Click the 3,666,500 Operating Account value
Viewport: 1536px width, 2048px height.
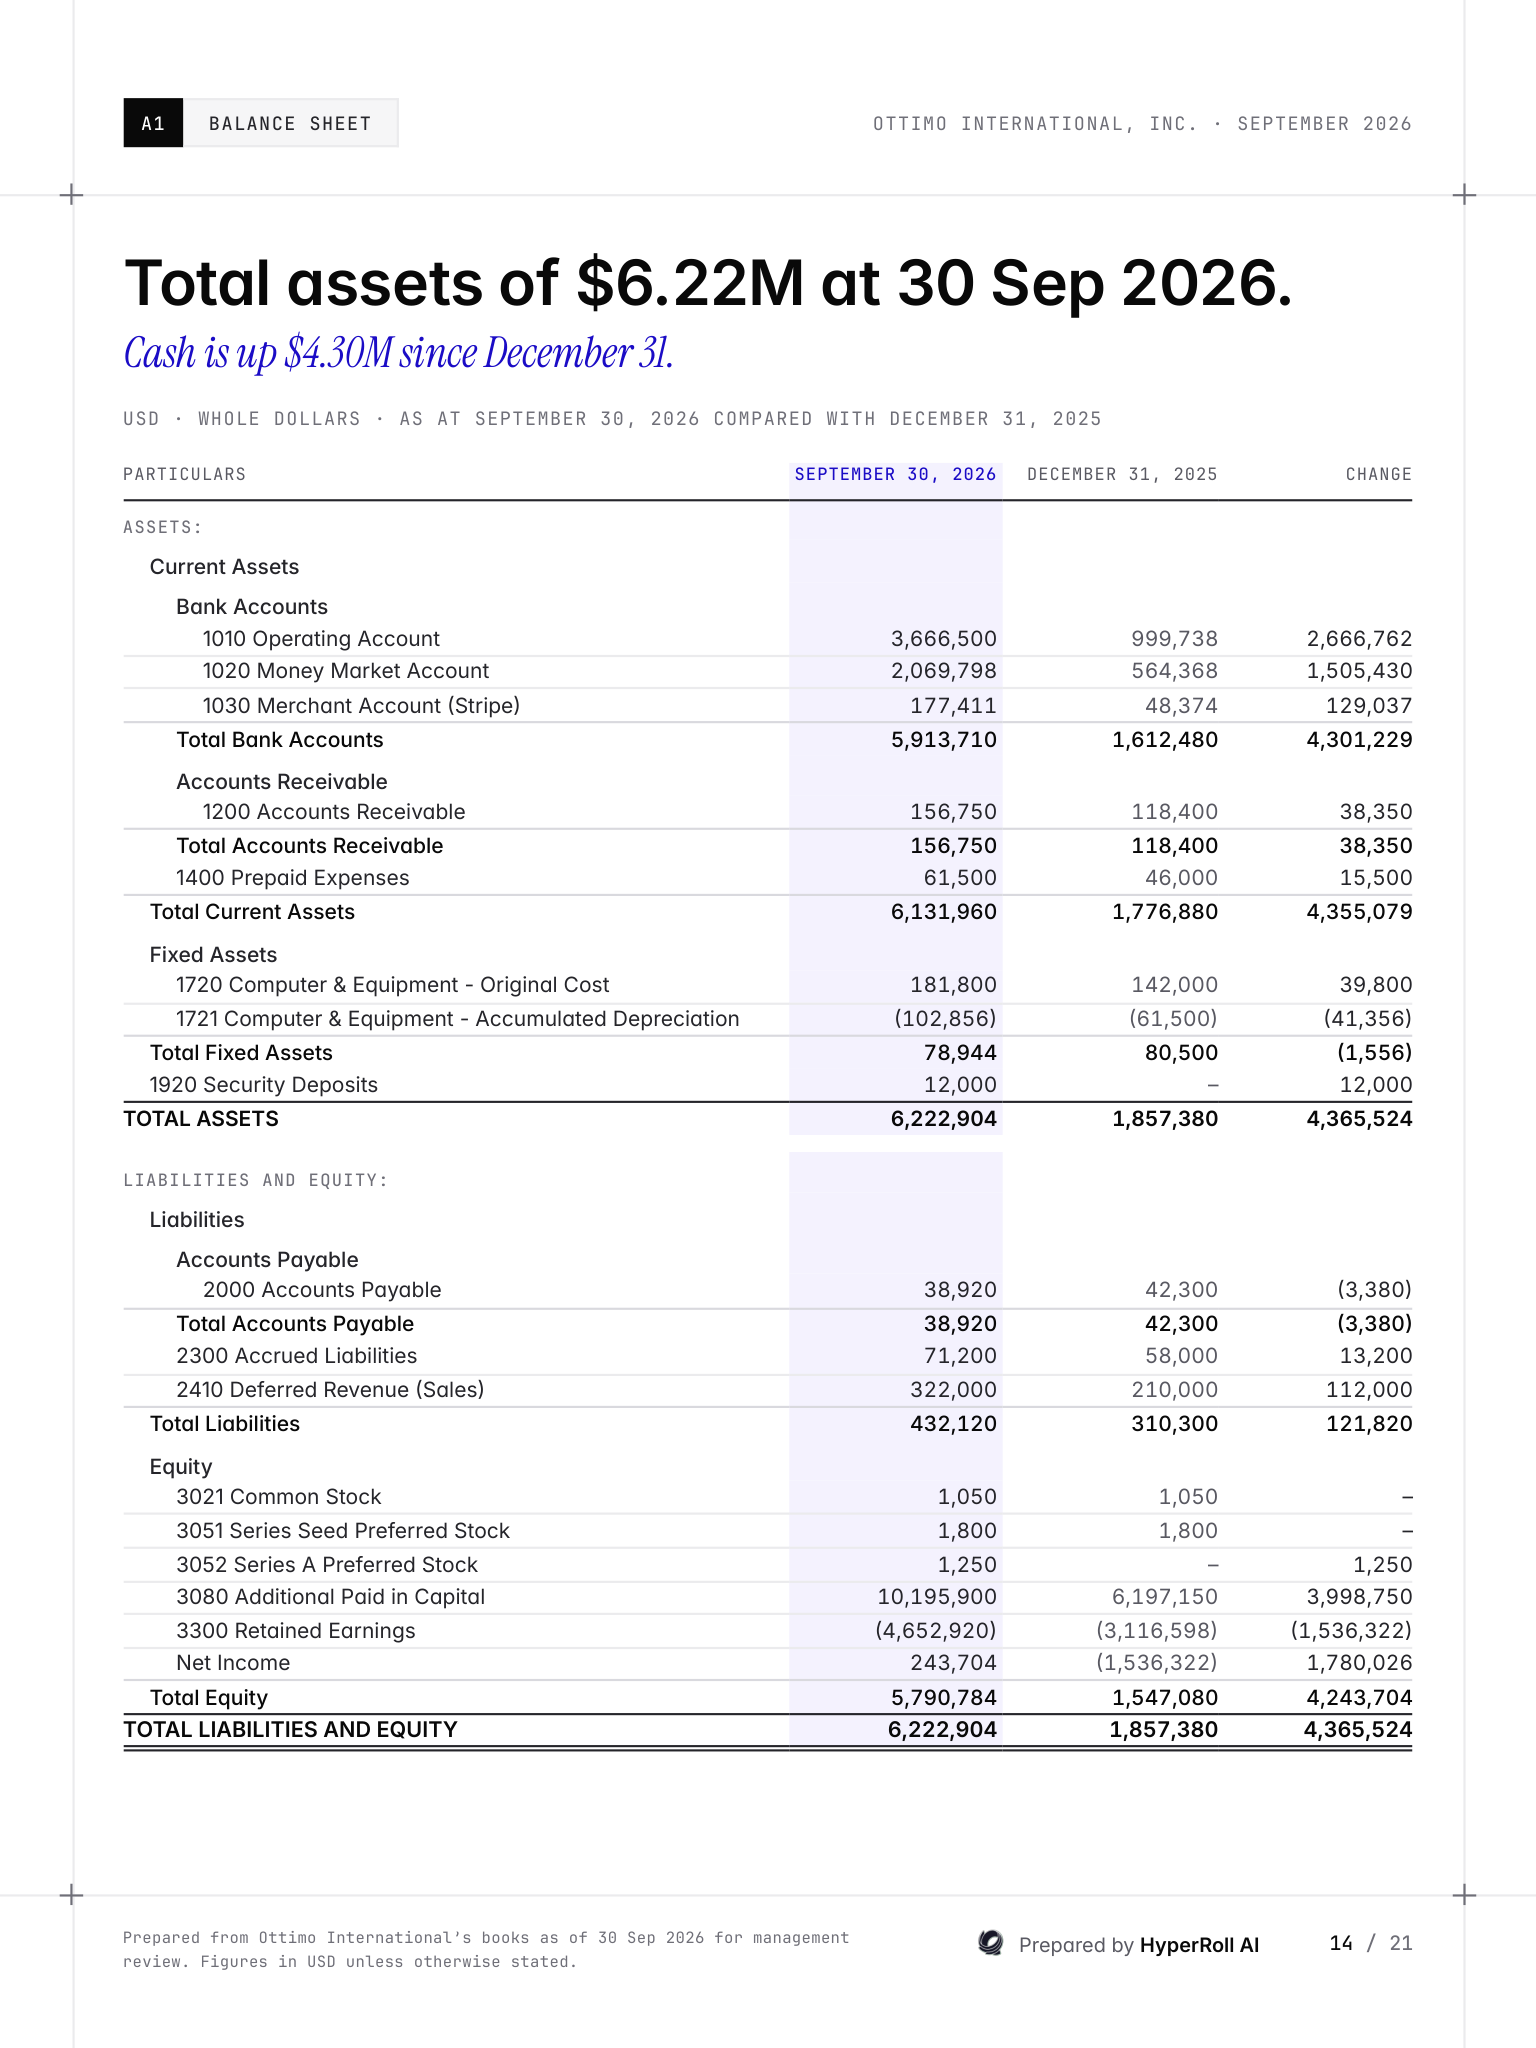point(943,638)
